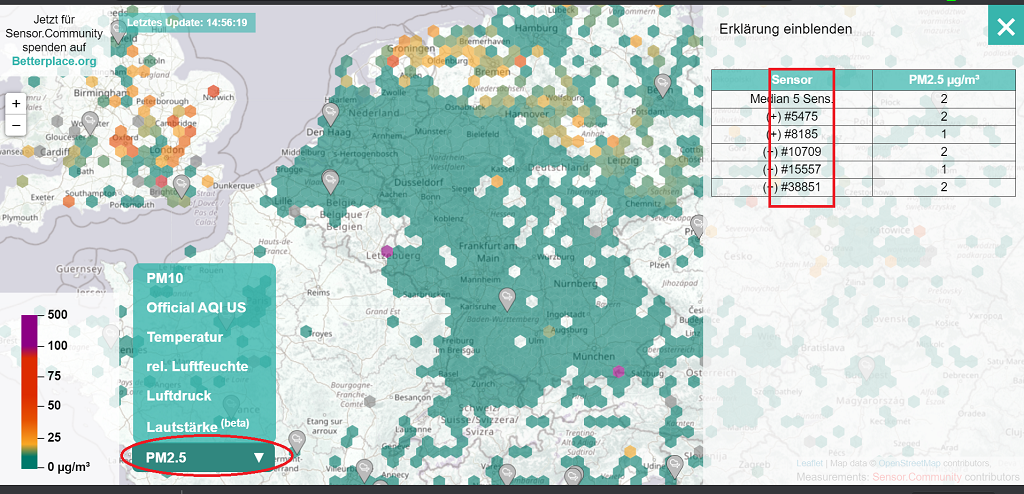This screenshot has width=1024, height=494.
Task: Zoom in on the map
Action: coord(16,104)
